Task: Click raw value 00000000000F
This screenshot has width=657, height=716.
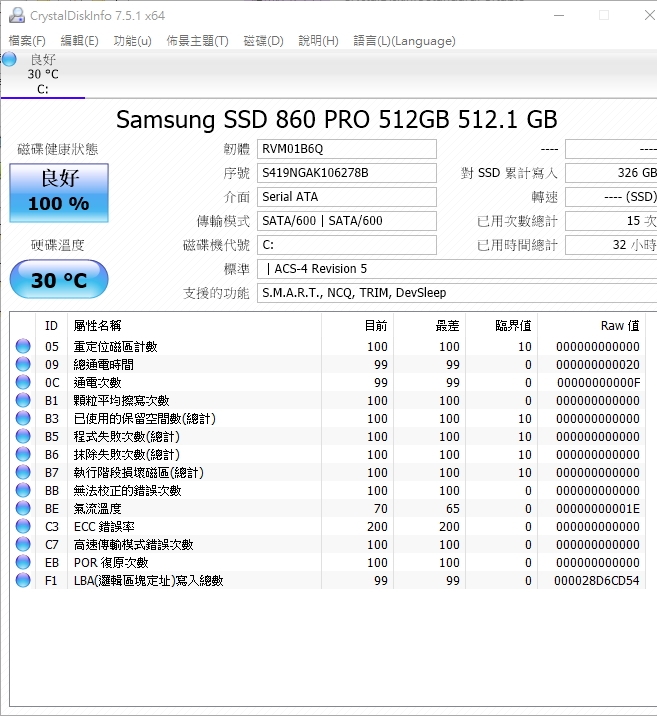Action: pos(598,383)
